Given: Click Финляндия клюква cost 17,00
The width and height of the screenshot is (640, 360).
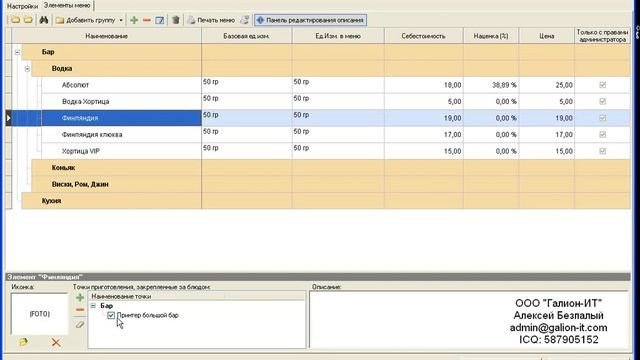Looking at the screenshot, I should click(452, 134).
